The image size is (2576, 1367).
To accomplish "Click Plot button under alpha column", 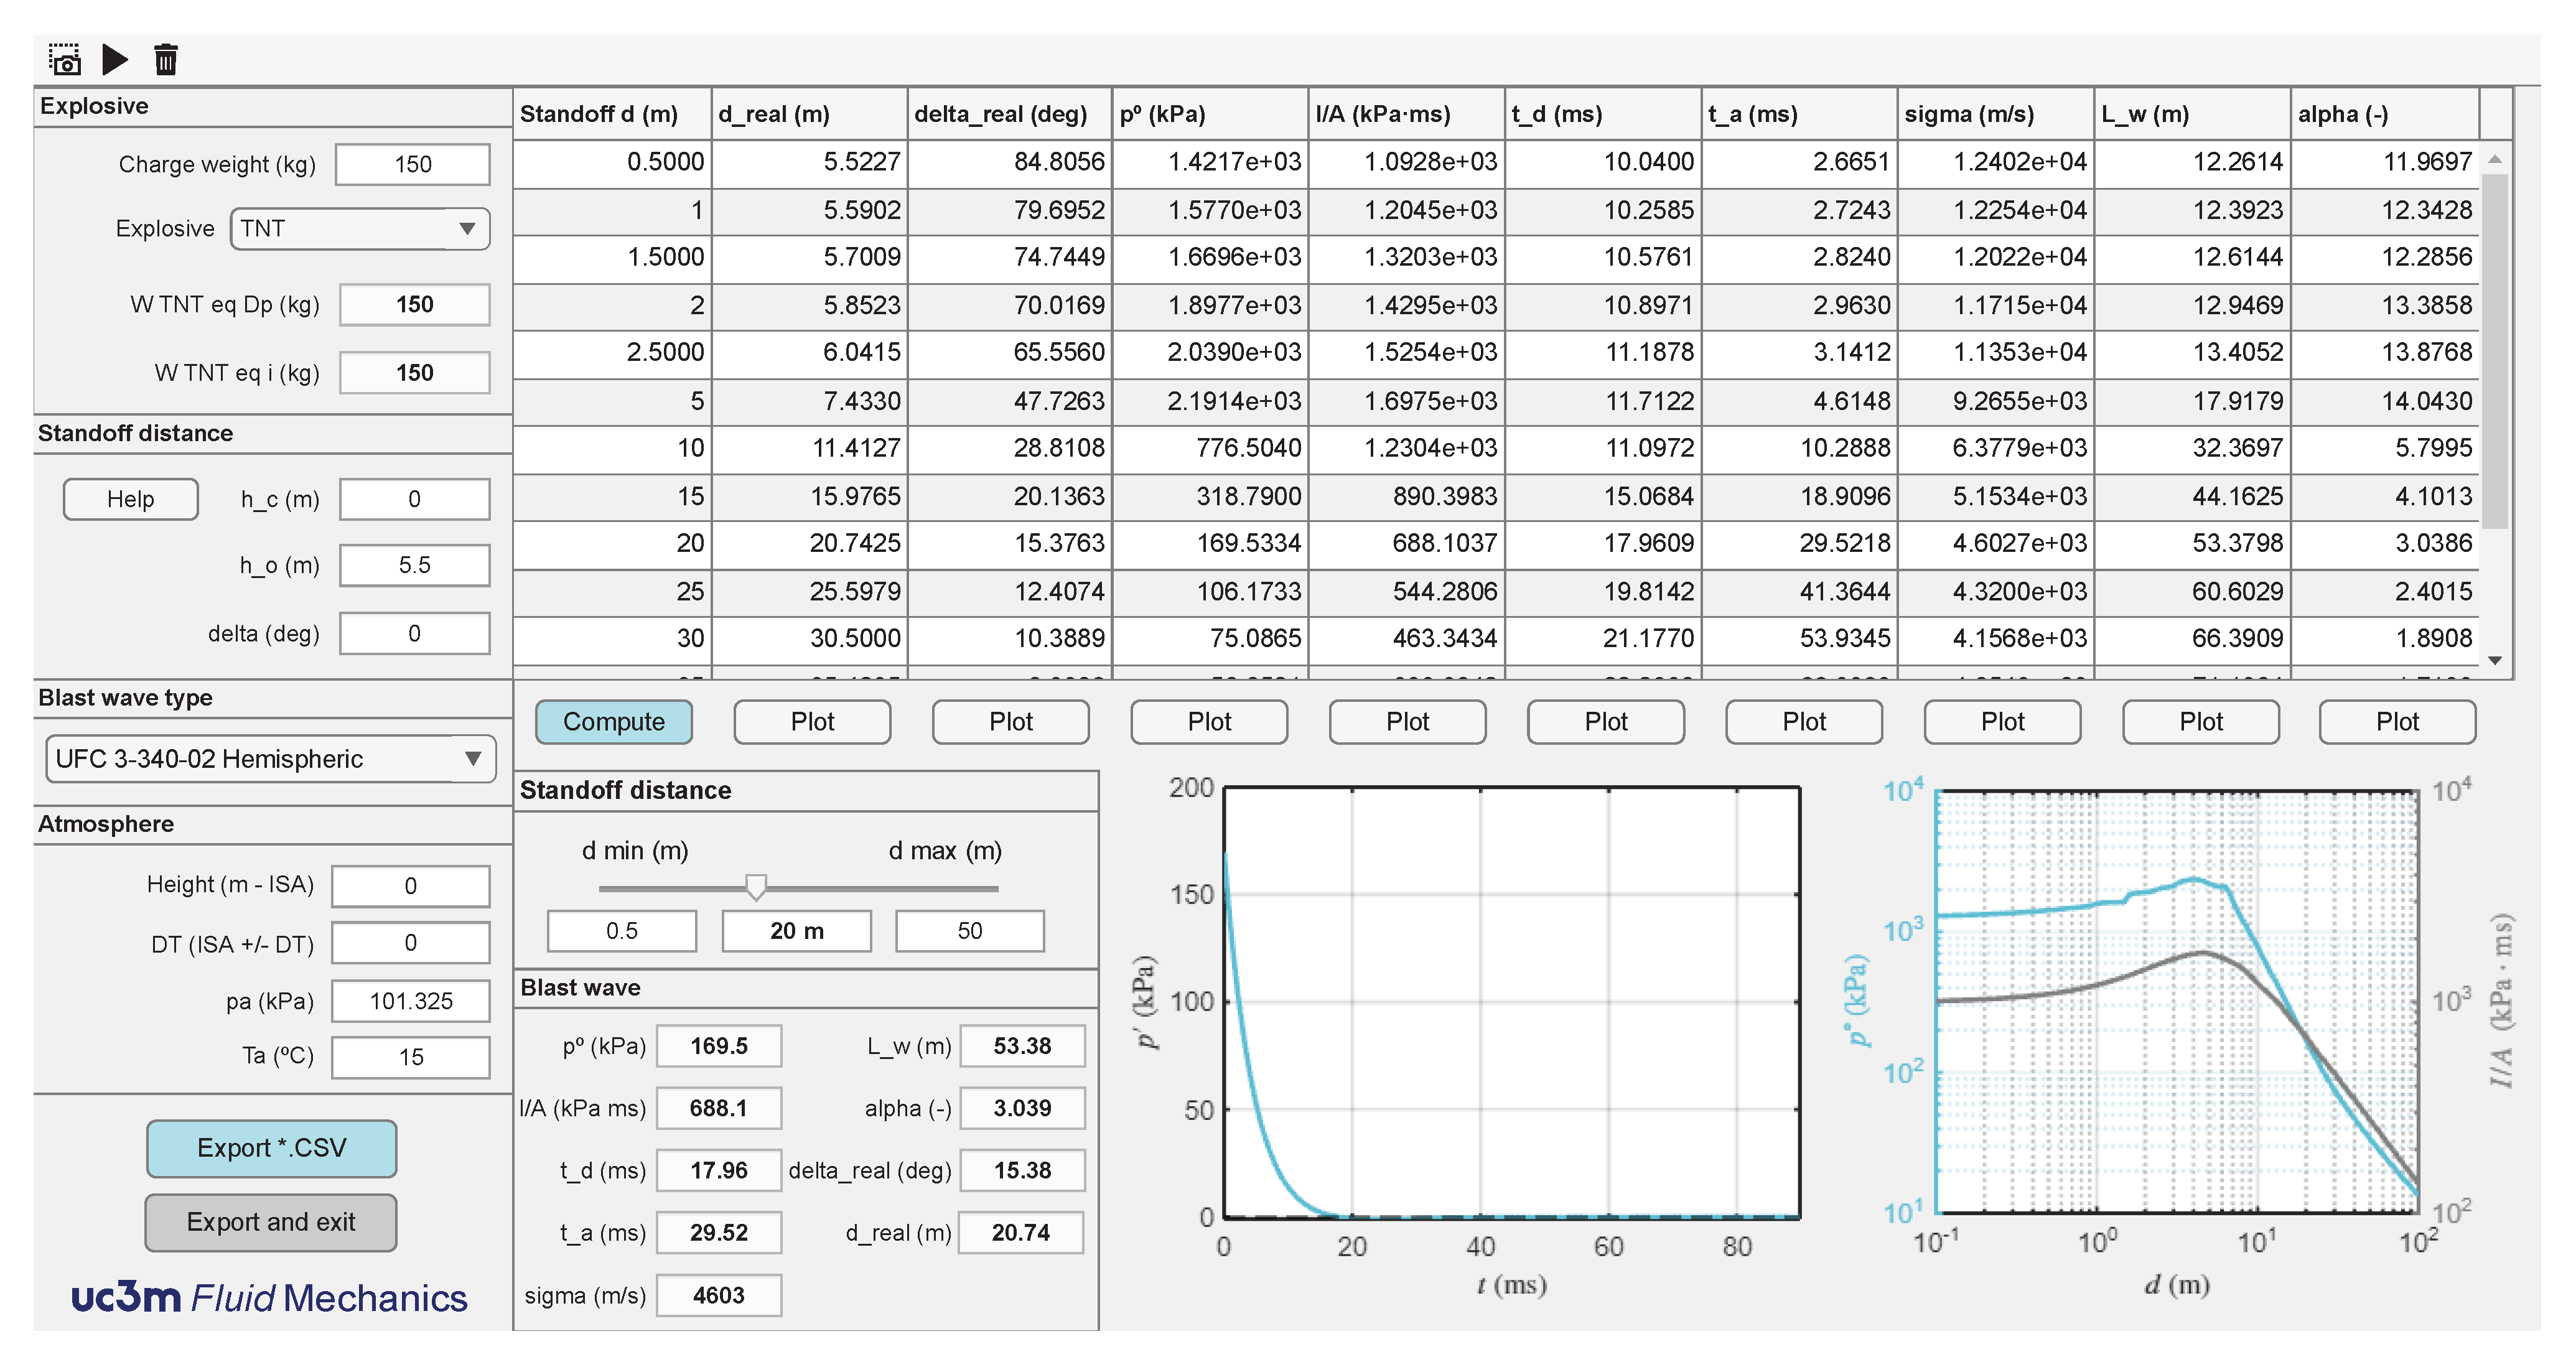I will coord(2396,722).
